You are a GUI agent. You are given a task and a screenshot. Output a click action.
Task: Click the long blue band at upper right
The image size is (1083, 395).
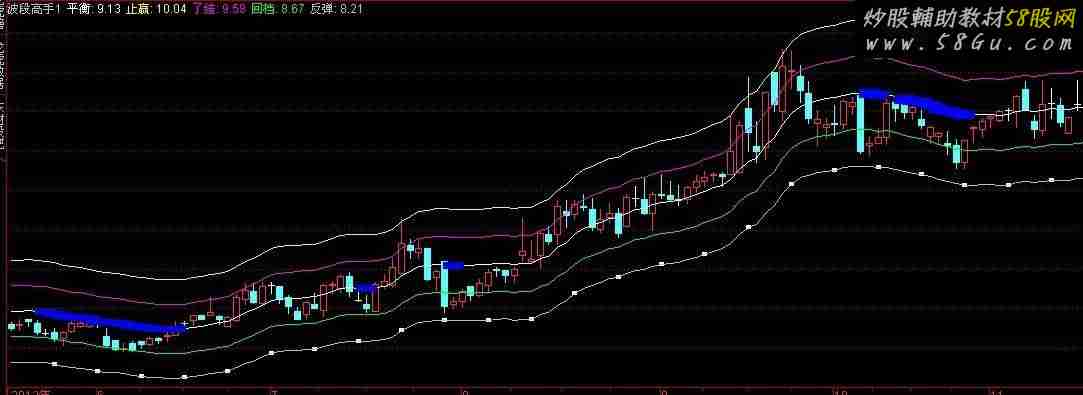(917, 103)
